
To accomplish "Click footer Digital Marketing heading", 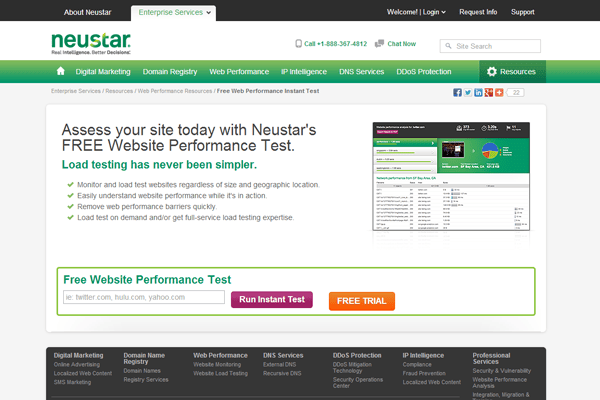I will pyautogui.click(x=78, y=355).
